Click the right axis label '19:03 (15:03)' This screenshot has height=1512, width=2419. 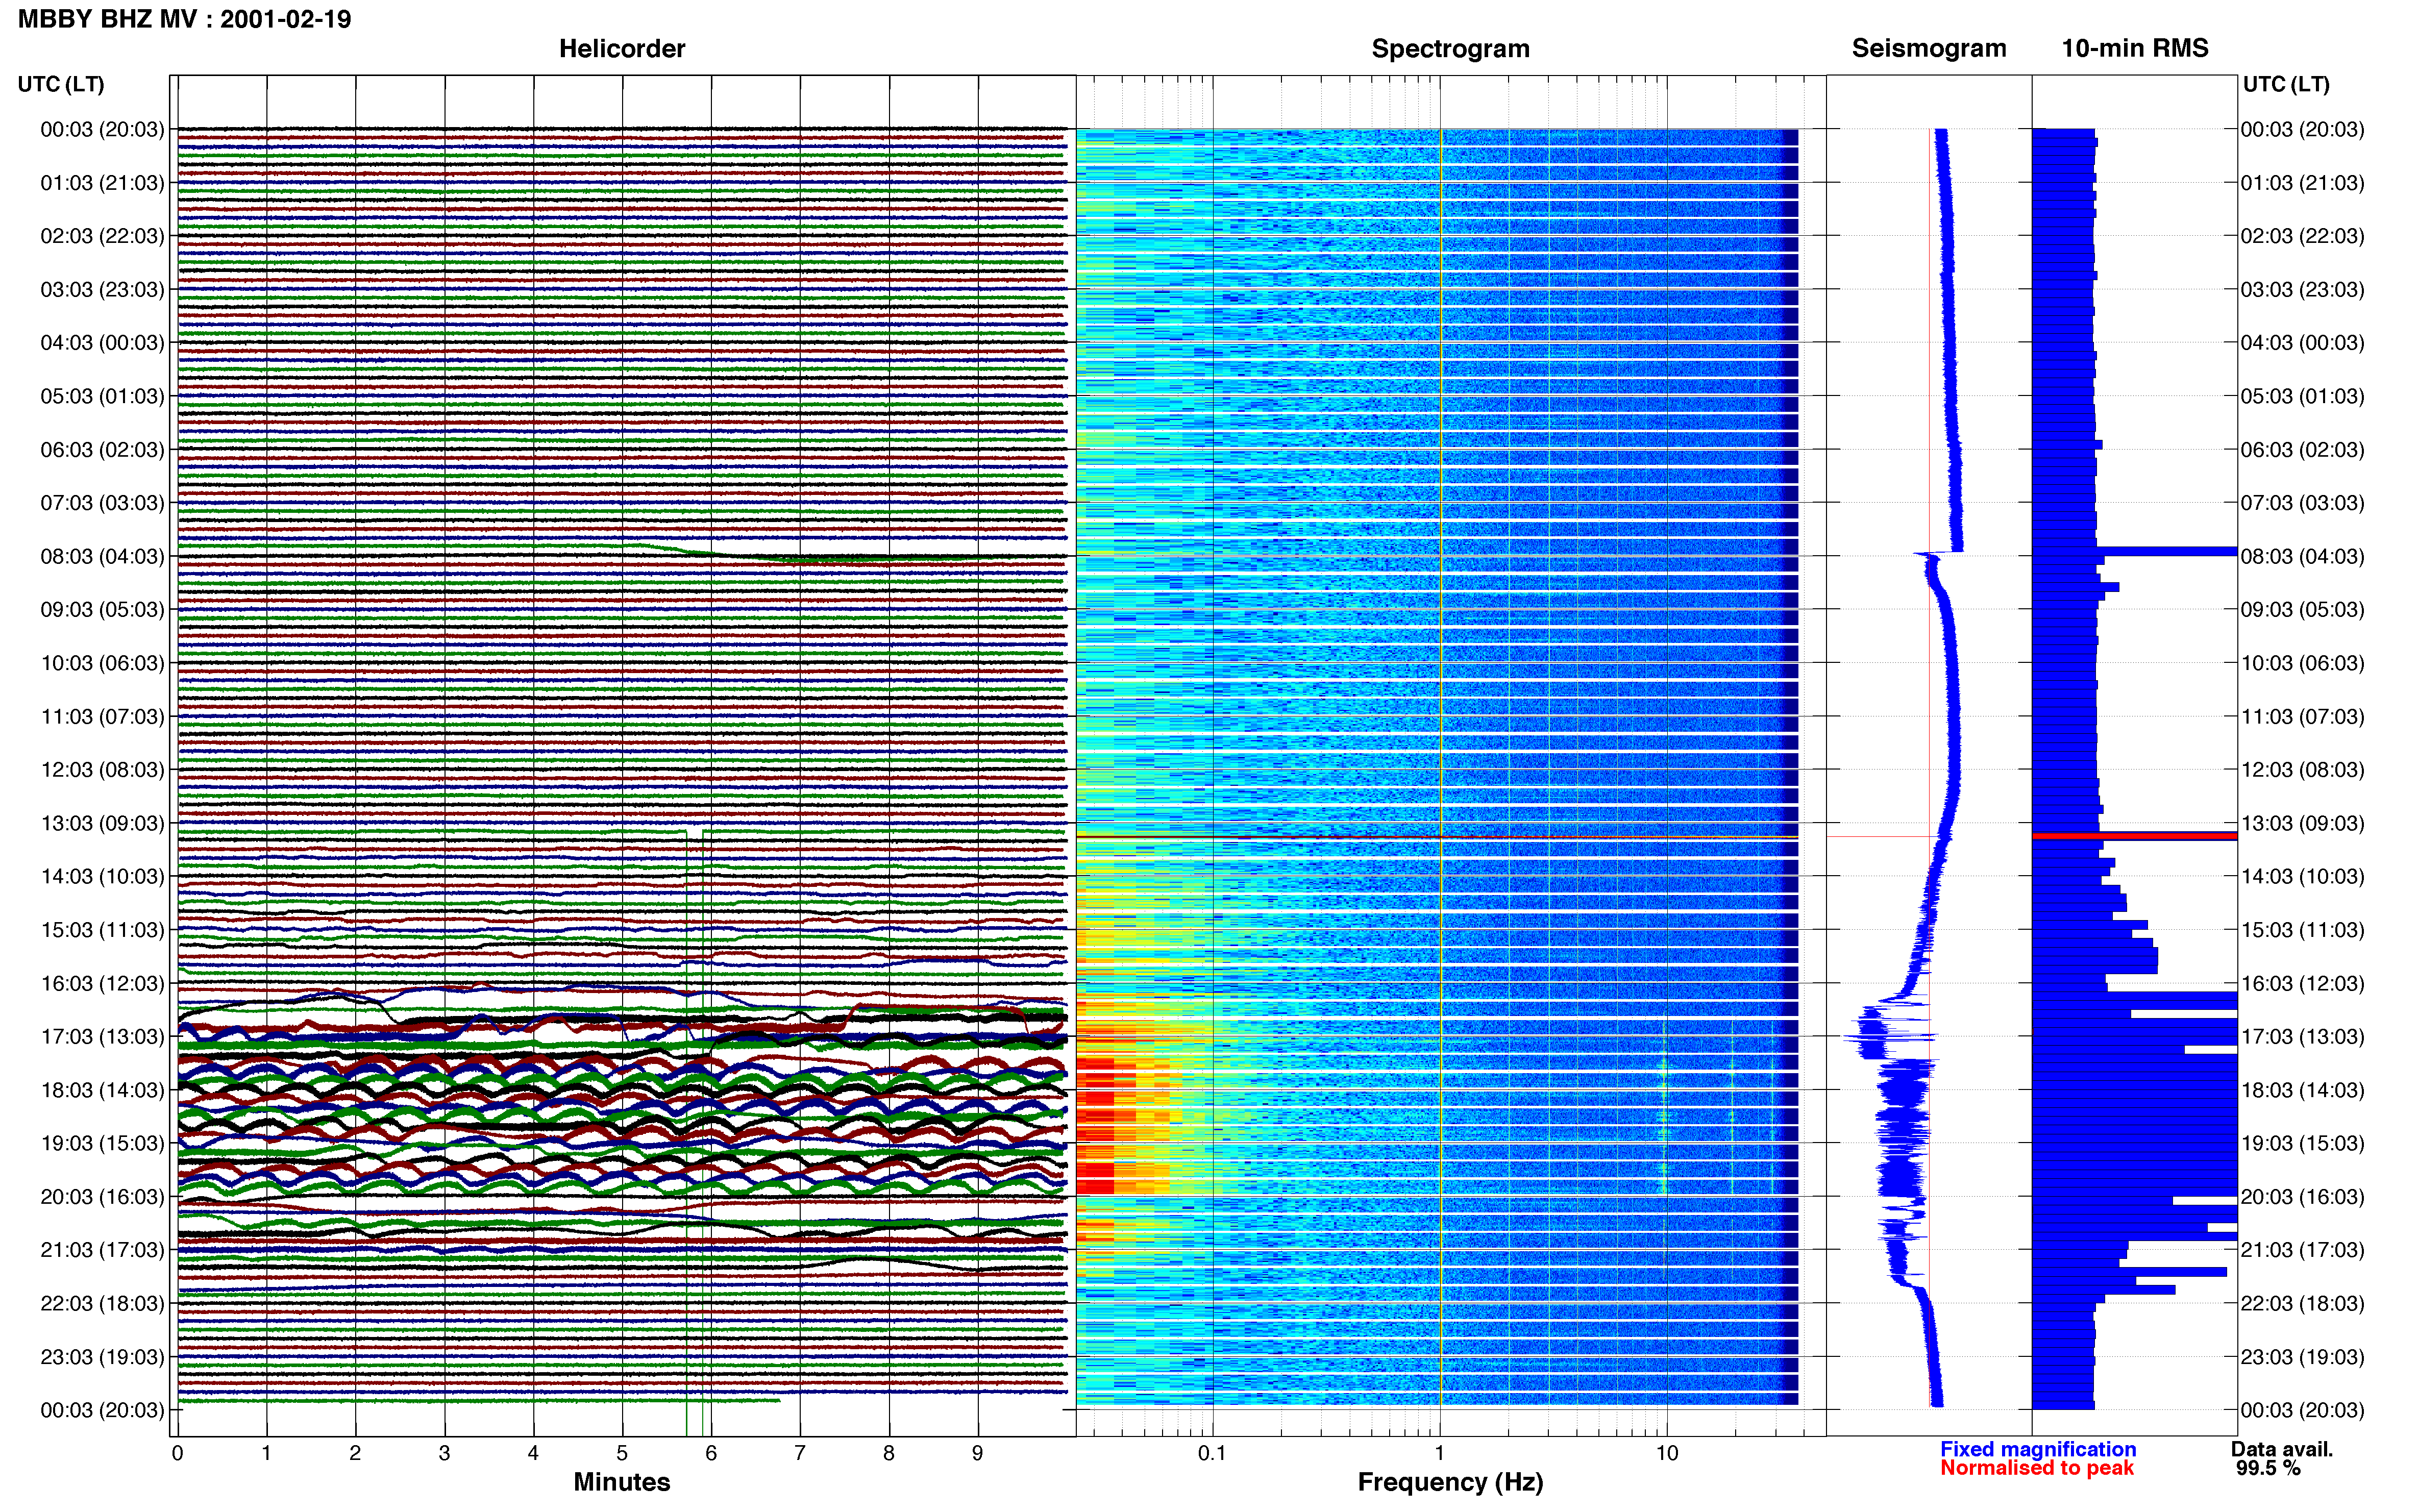click(2302, 1143)
